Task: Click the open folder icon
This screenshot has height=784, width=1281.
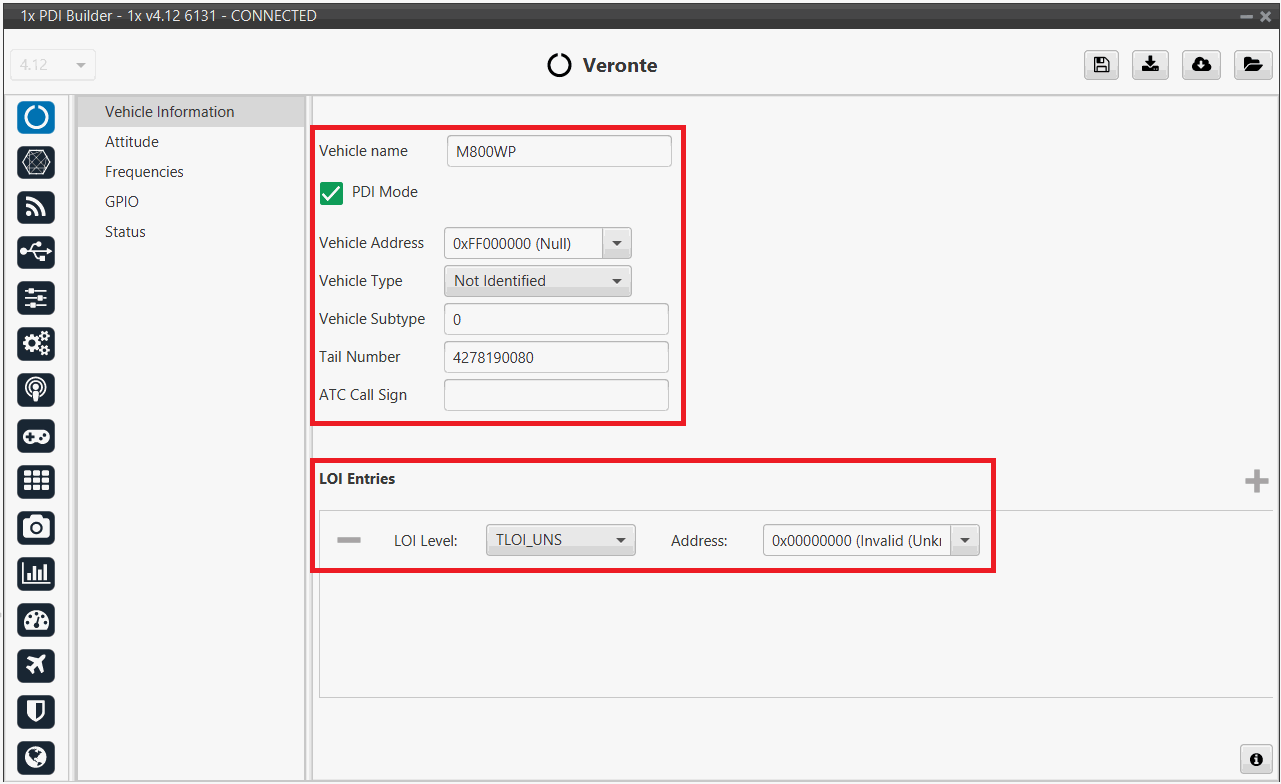Action: 1251,65
